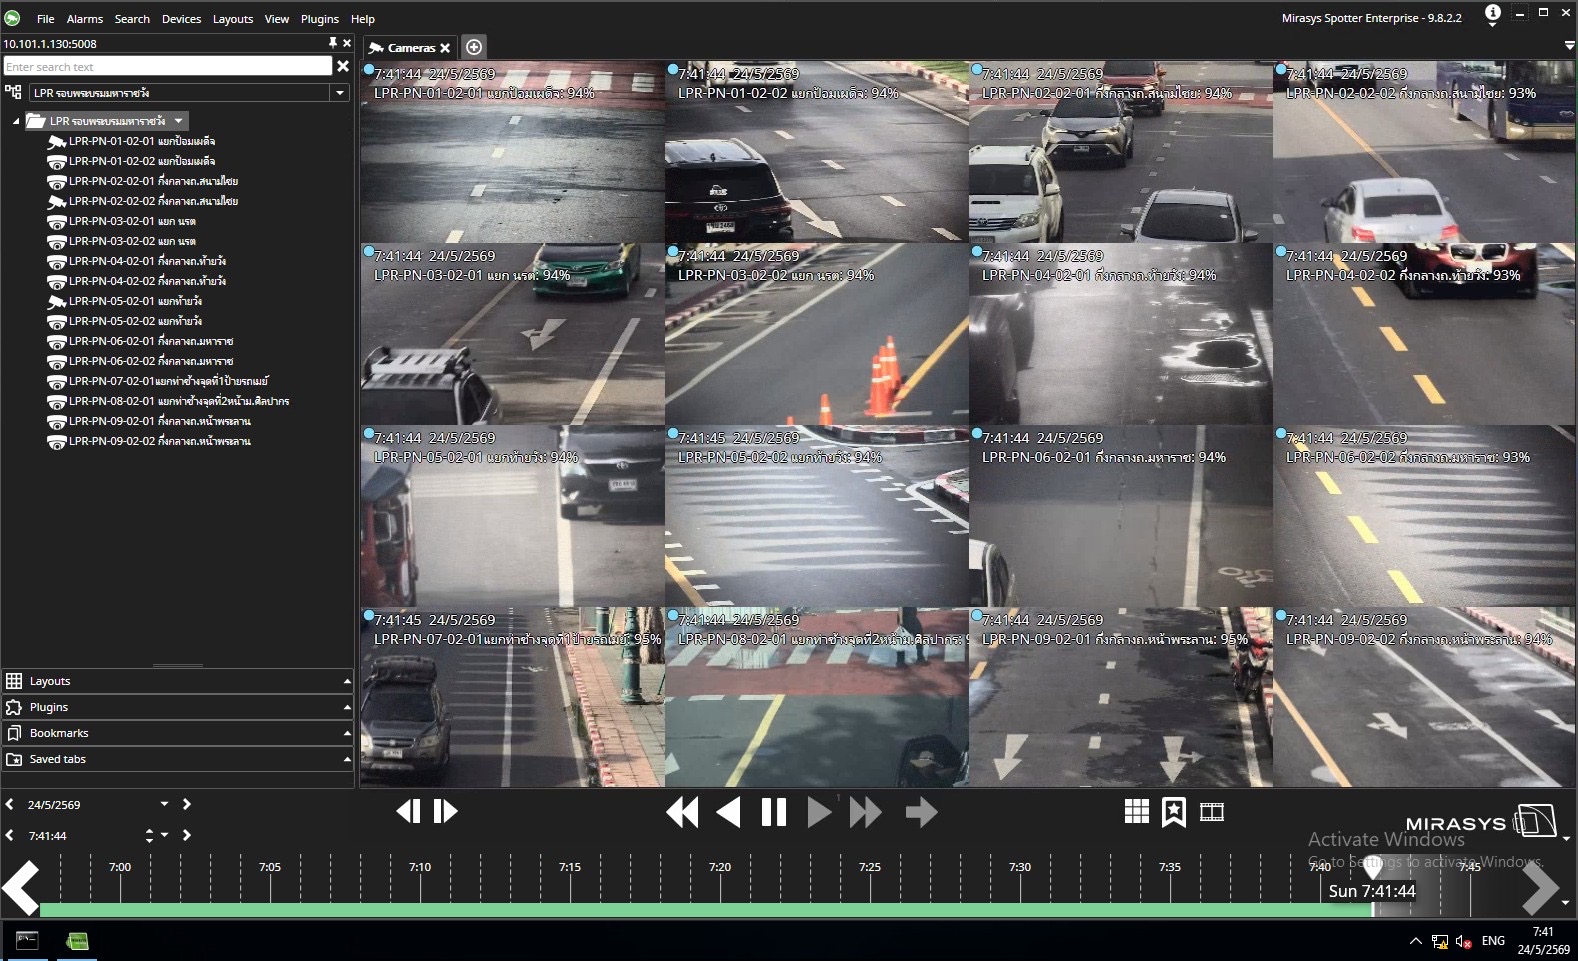
Task: Click the fast rewind double-arrow button
Action: 682,812
